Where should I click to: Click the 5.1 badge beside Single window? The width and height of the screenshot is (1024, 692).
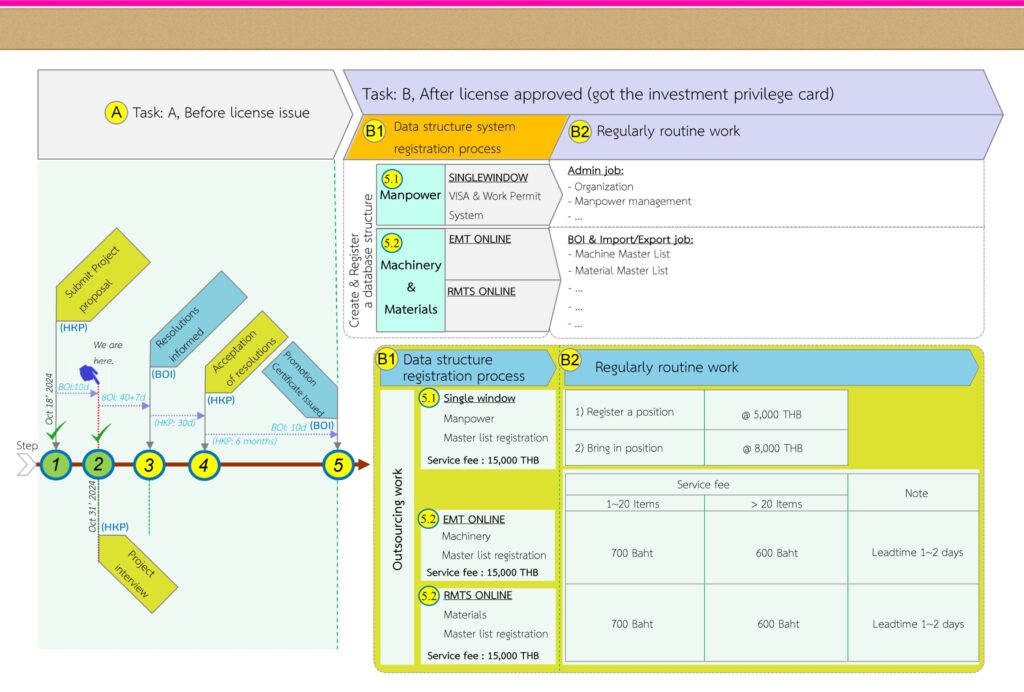428,398
